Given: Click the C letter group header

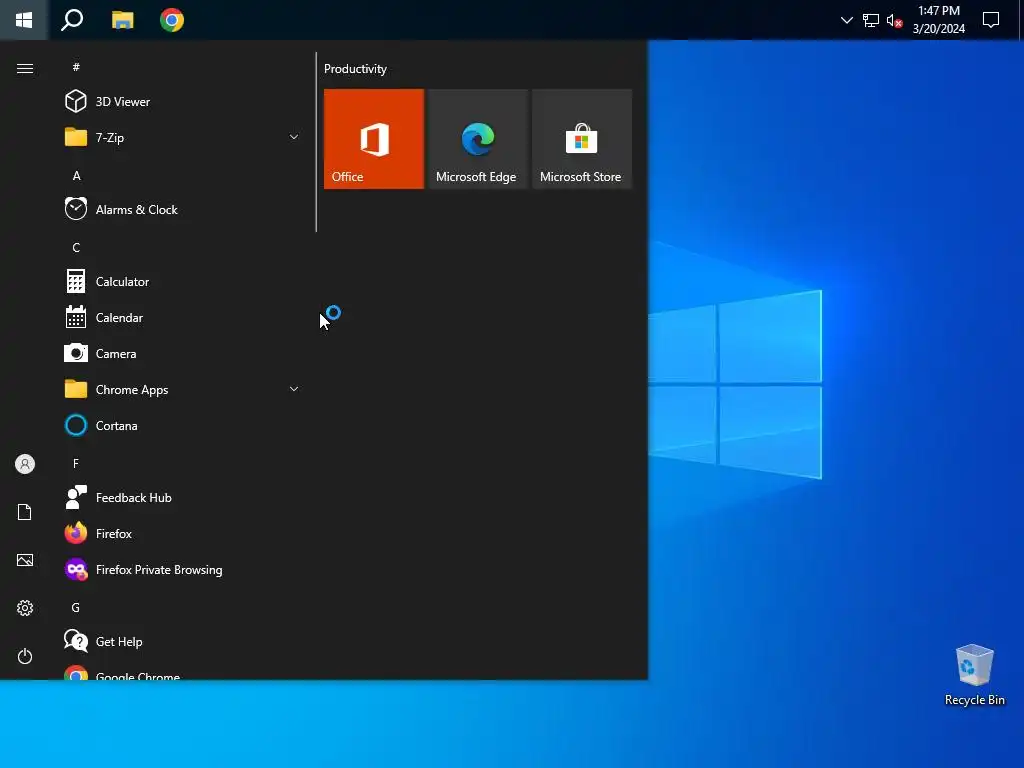Looking at the screenshot, I should 76,248.
